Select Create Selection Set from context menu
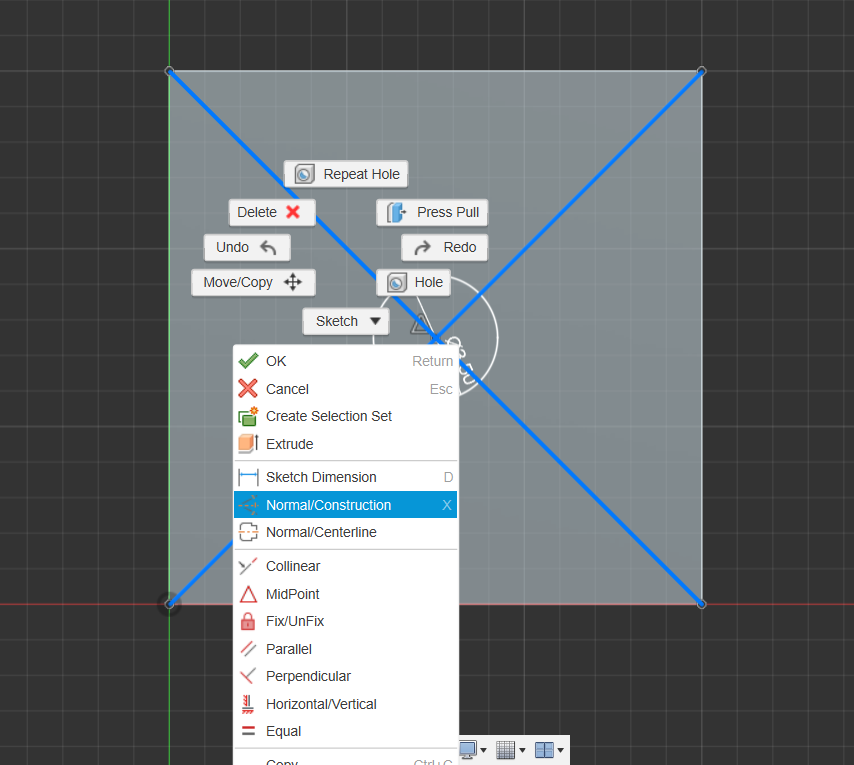 pos(328,416)
